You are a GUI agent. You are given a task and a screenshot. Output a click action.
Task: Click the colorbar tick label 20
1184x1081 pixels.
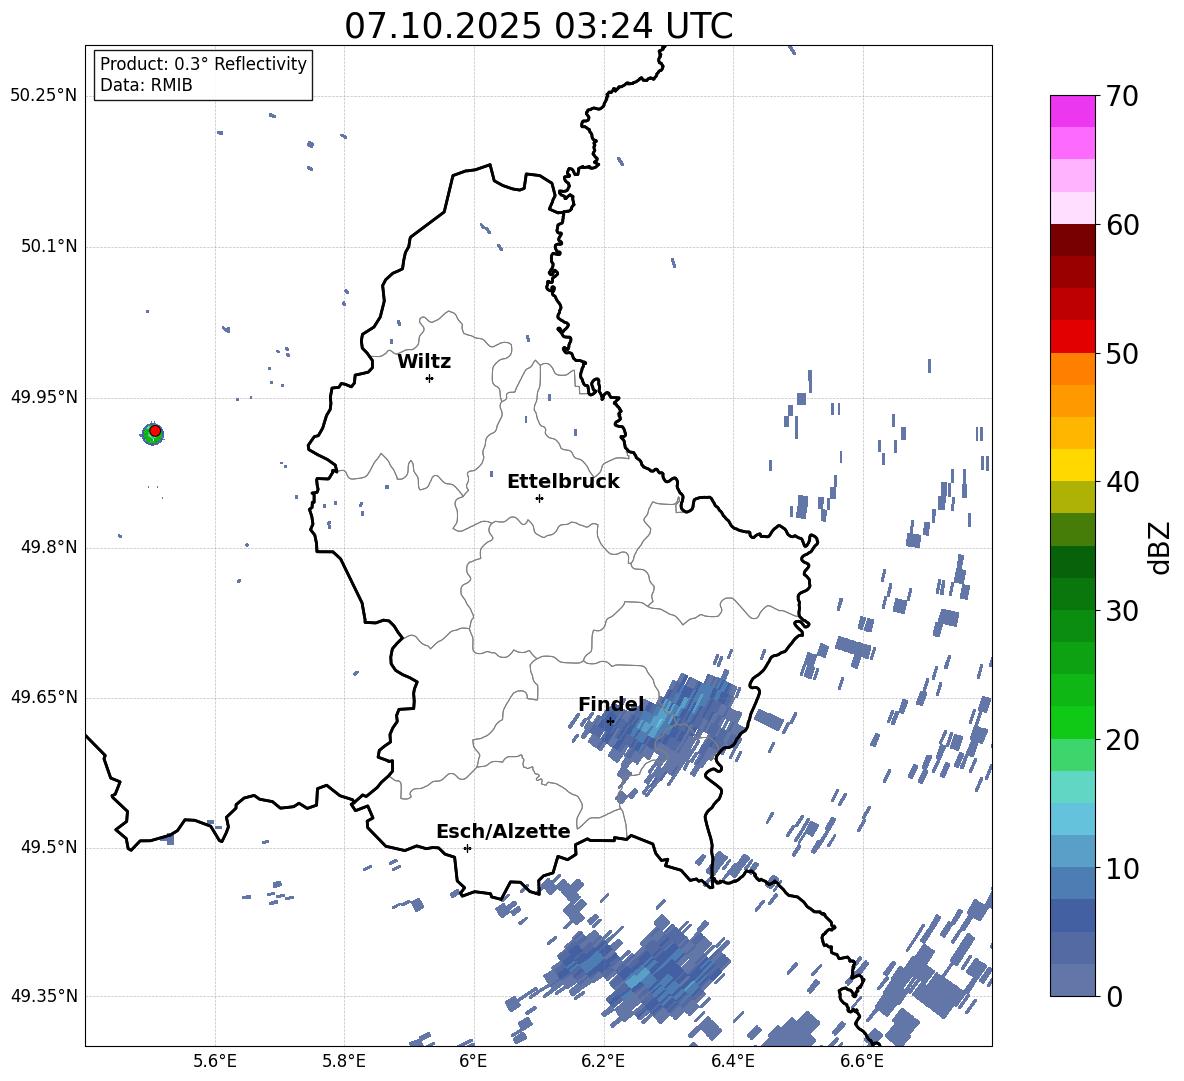coord(1122,740)
